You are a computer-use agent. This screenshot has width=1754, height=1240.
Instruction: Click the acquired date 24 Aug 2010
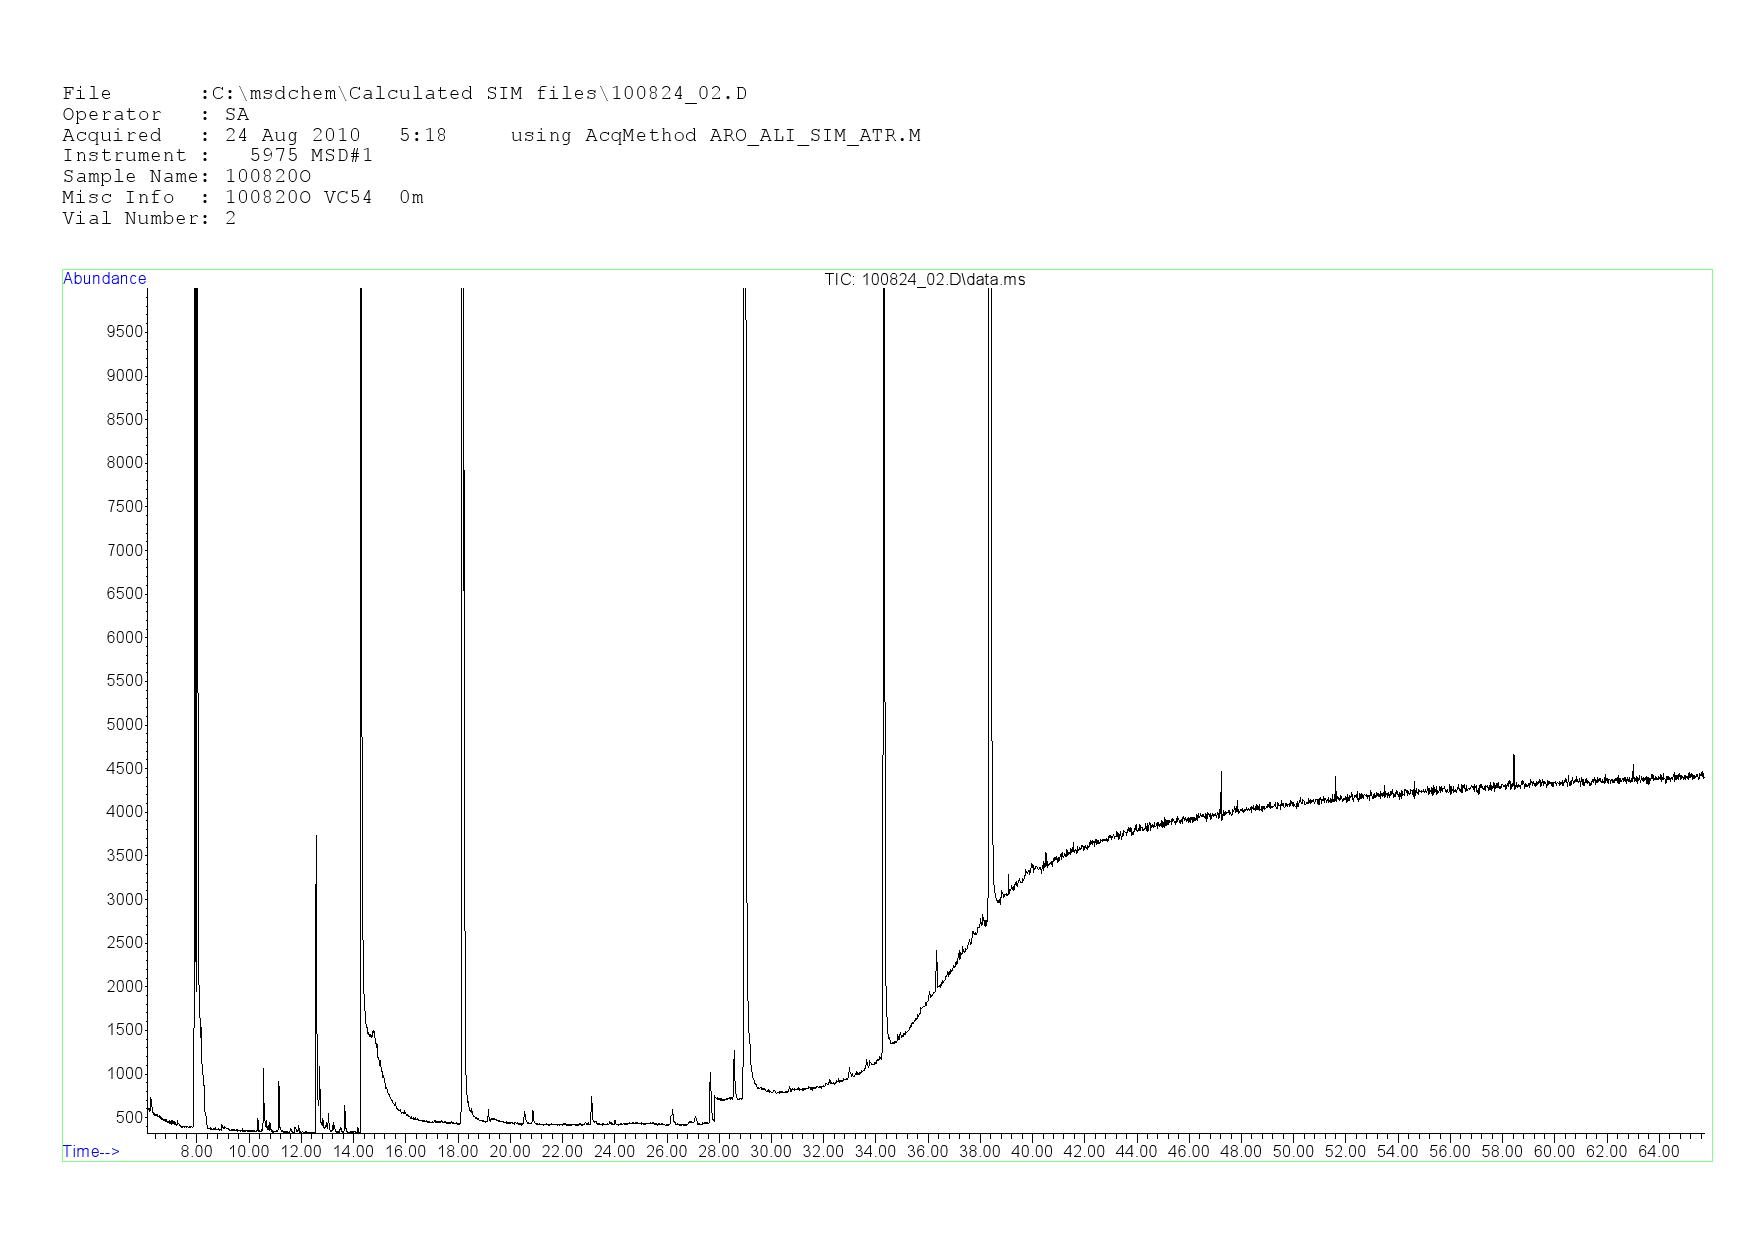point(292,136)
